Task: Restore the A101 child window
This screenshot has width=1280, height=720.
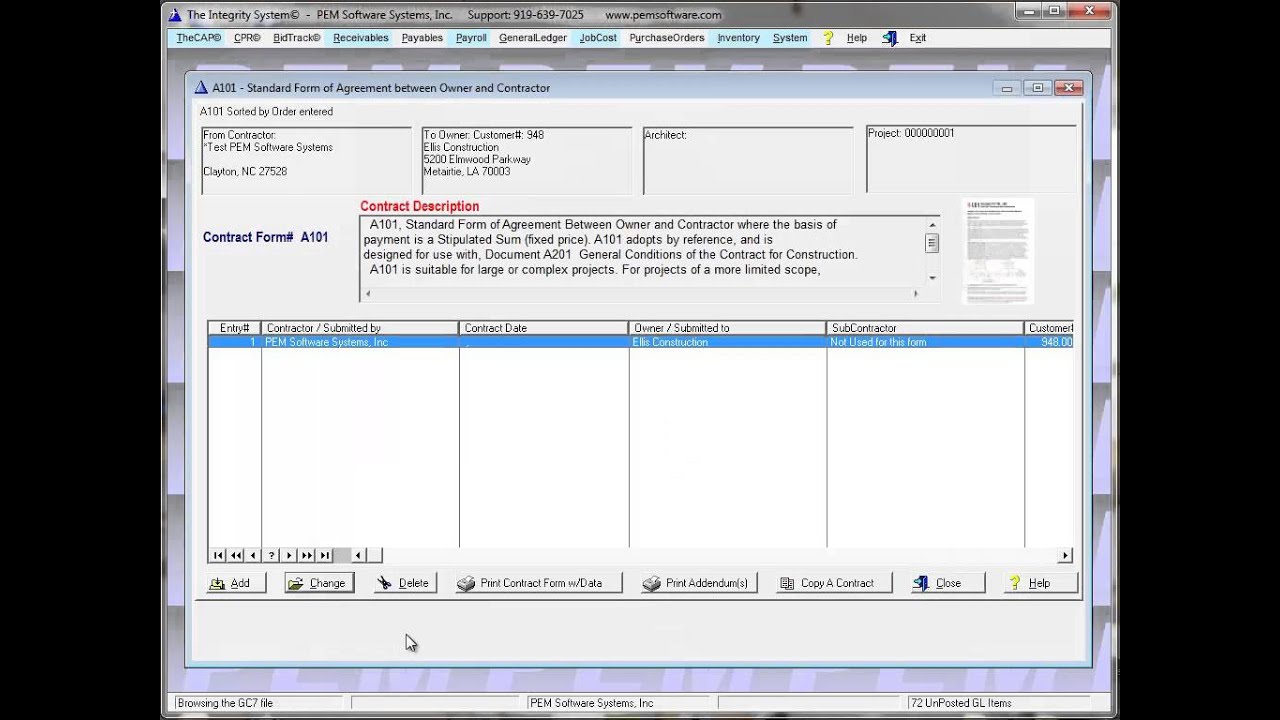Action: tap(1037, 88)
